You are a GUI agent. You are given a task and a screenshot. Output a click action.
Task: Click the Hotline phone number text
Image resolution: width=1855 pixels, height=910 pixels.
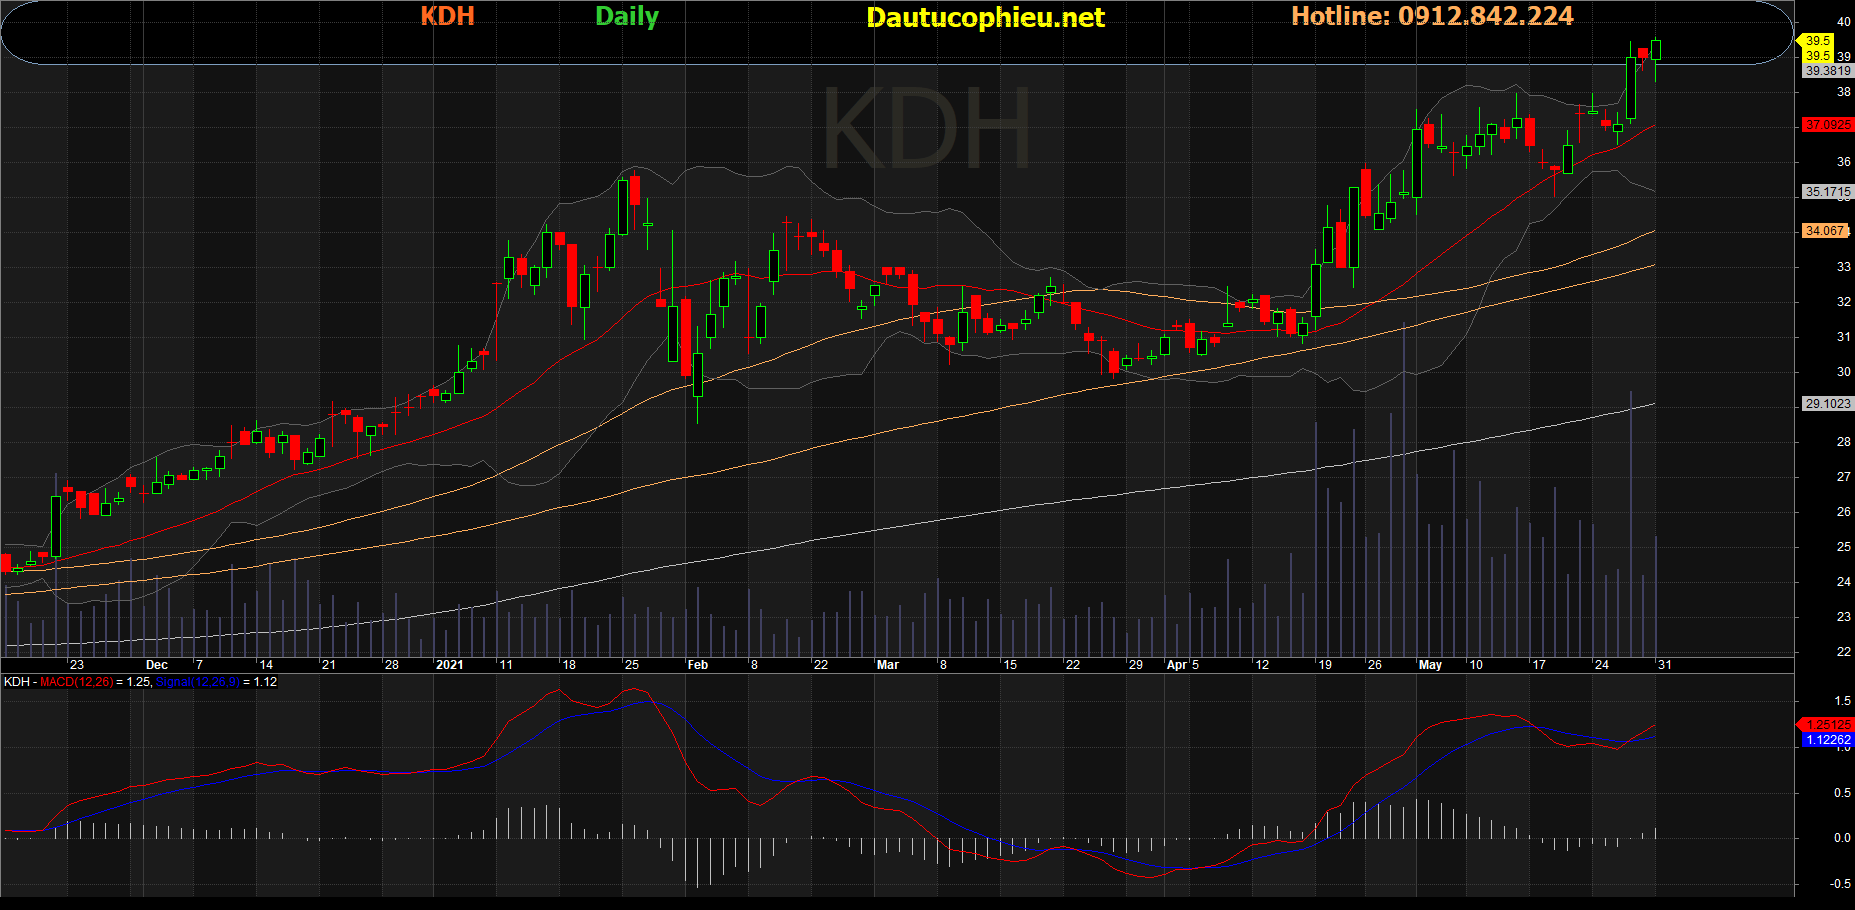[x=1432, y=16]
